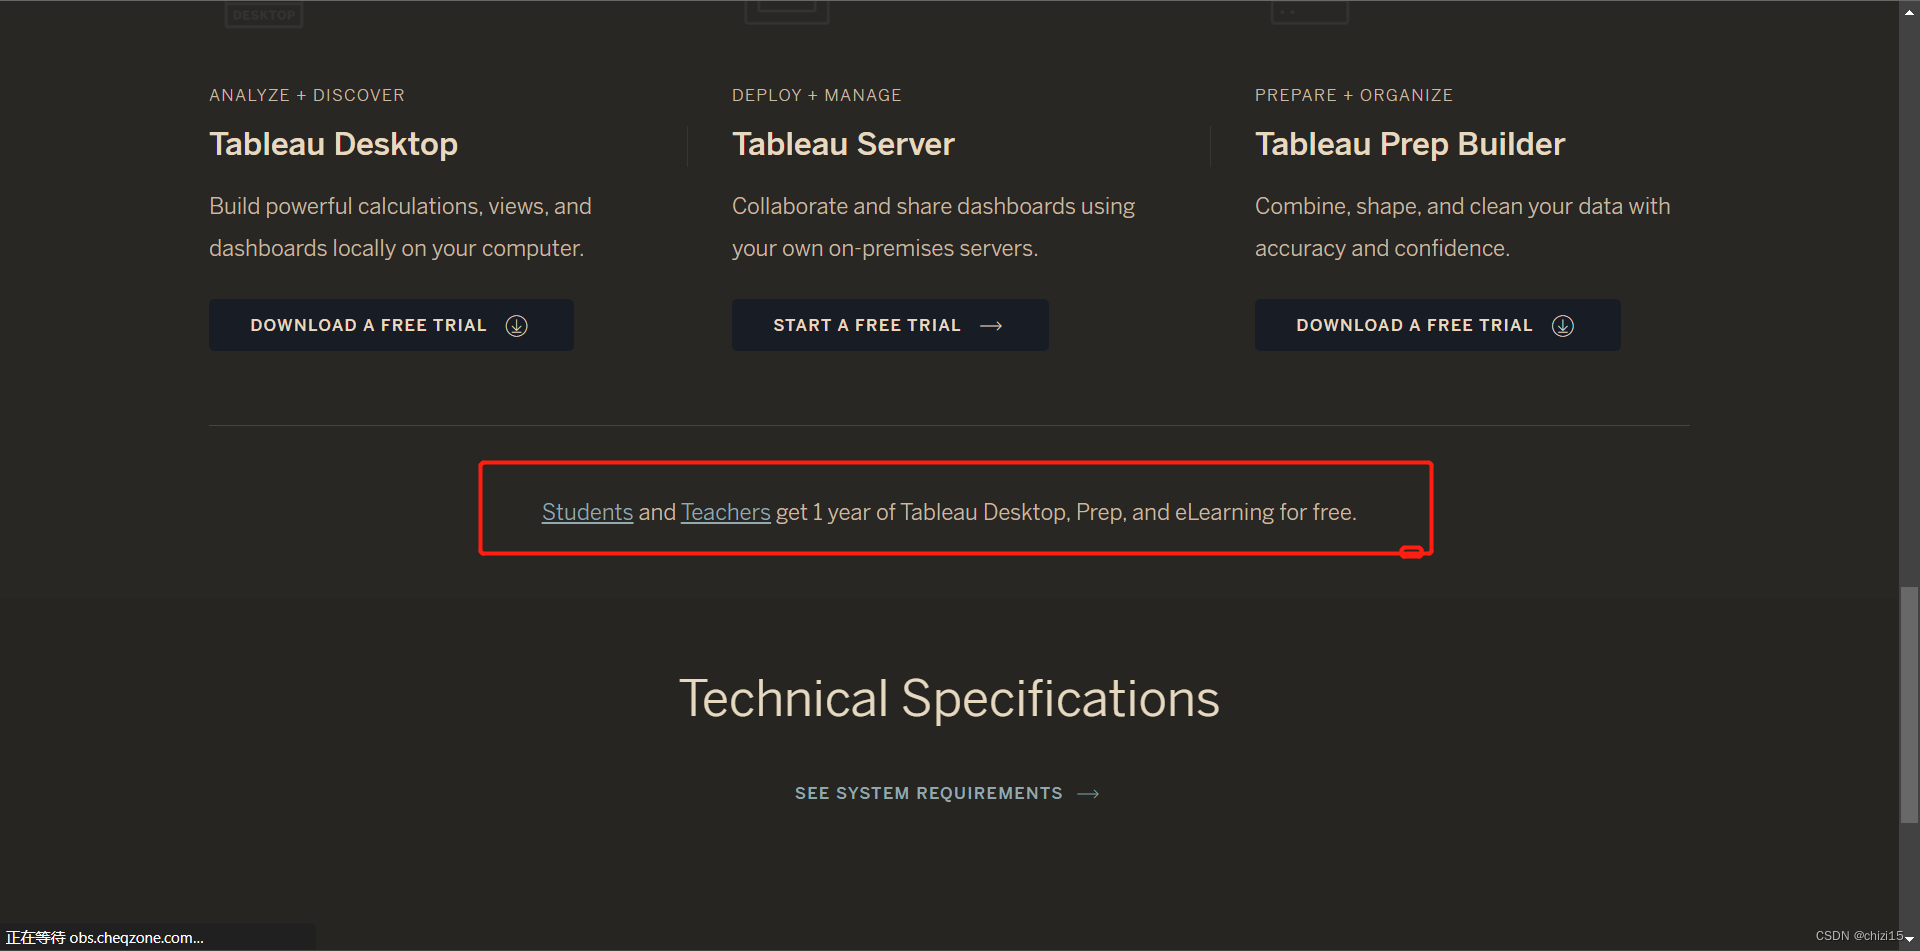Click the Technical Specifications heading
The height and width of the screenshot is (951, 1920).
[949, 698]
